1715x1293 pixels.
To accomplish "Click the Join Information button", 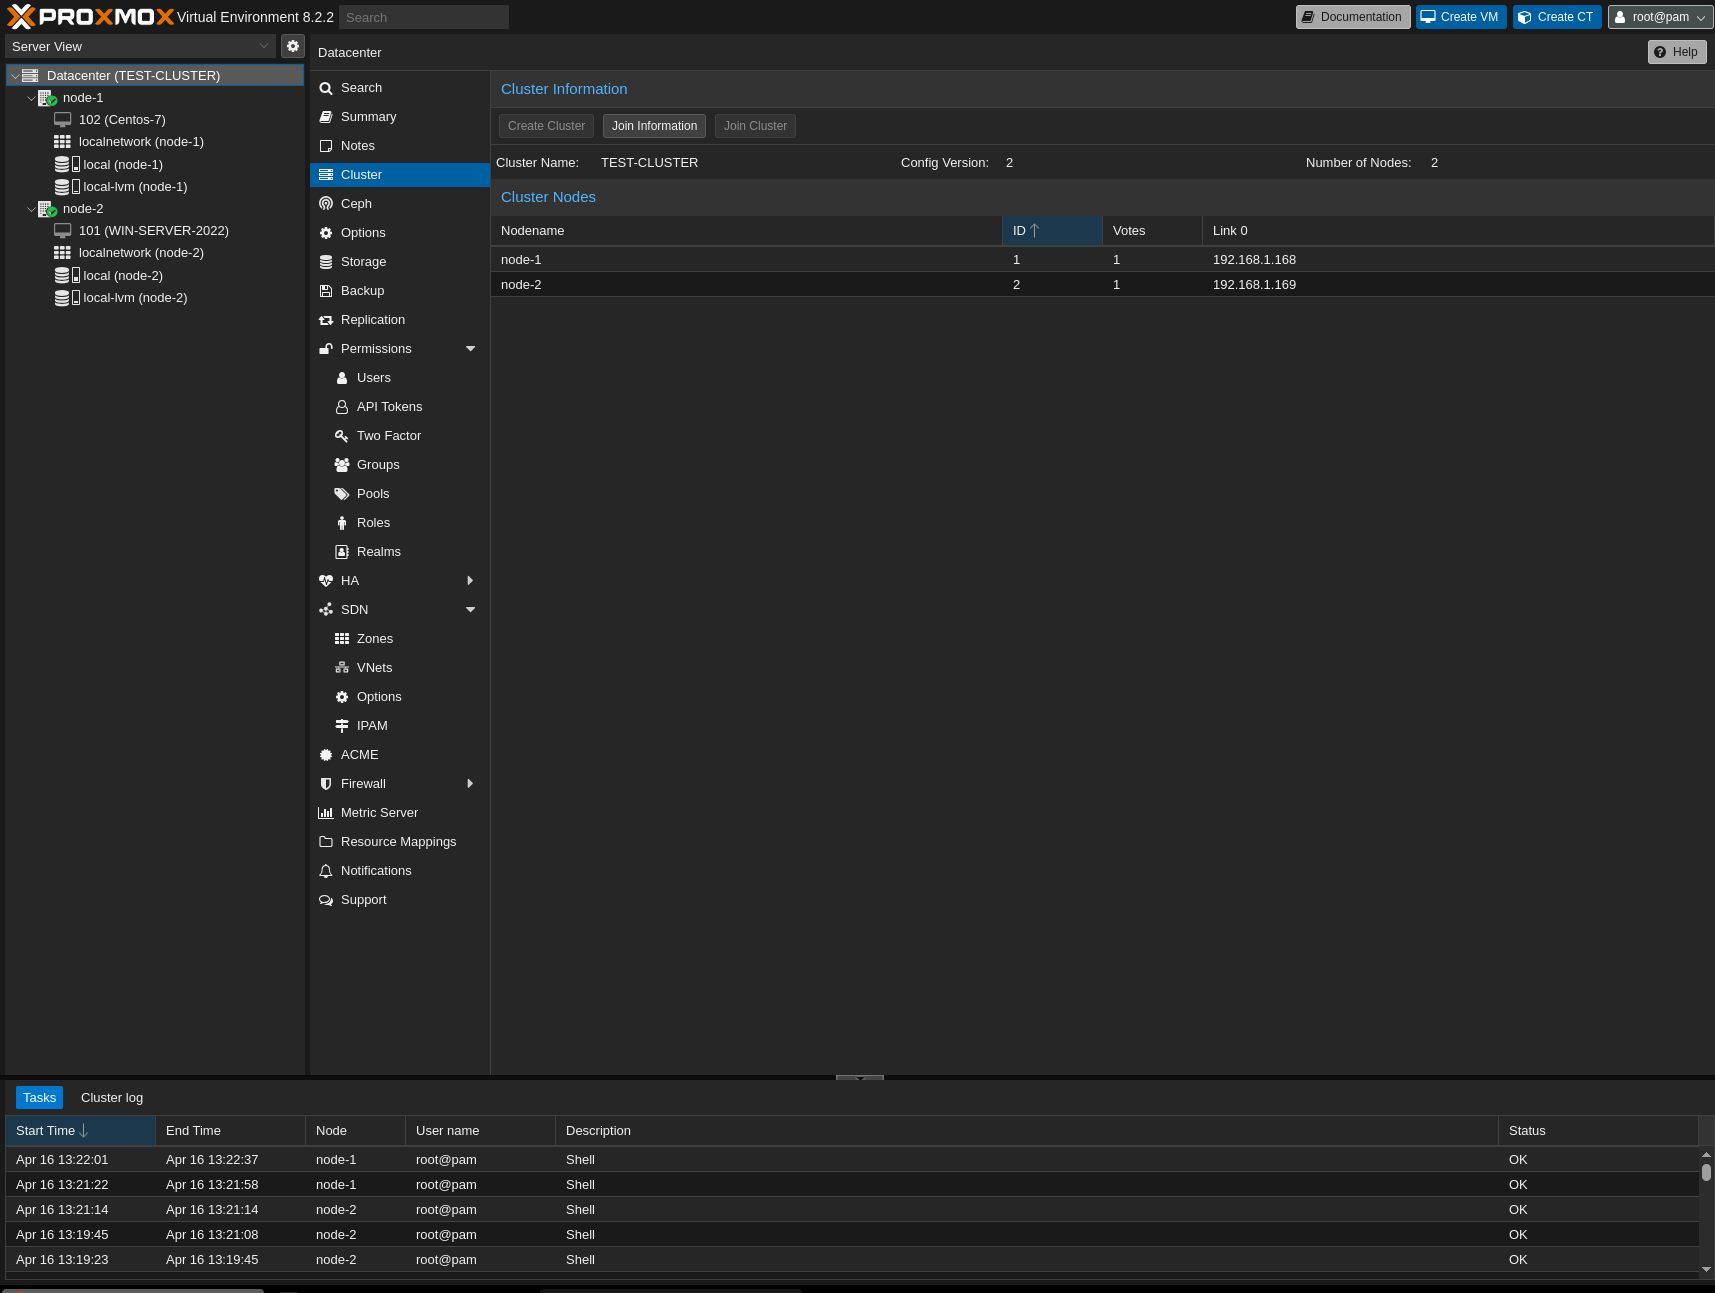I will (654, 125).
